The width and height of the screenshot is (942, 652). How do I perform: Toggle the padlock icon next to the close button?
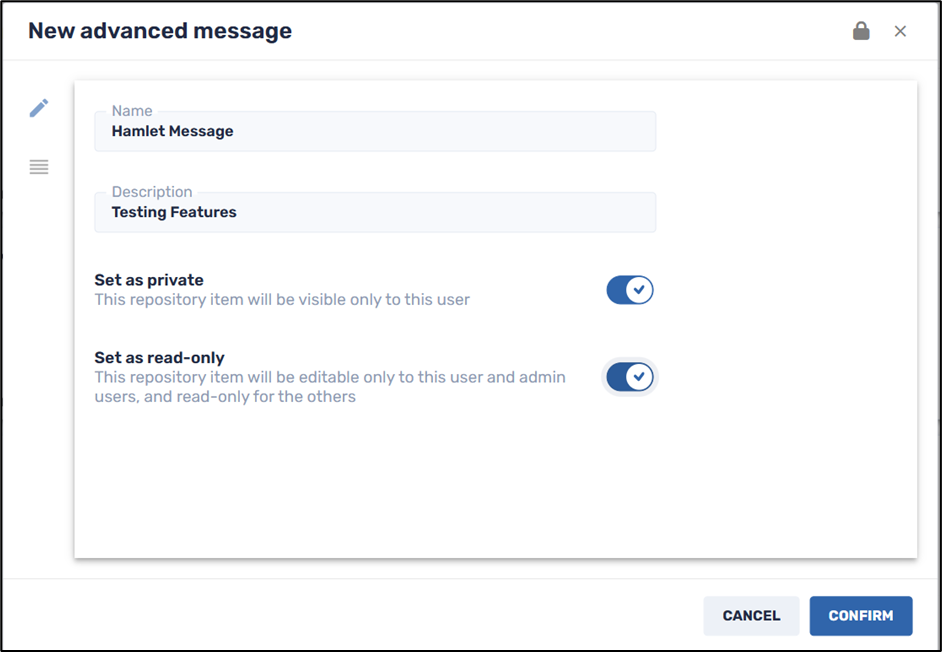click(x=861, y=31)
